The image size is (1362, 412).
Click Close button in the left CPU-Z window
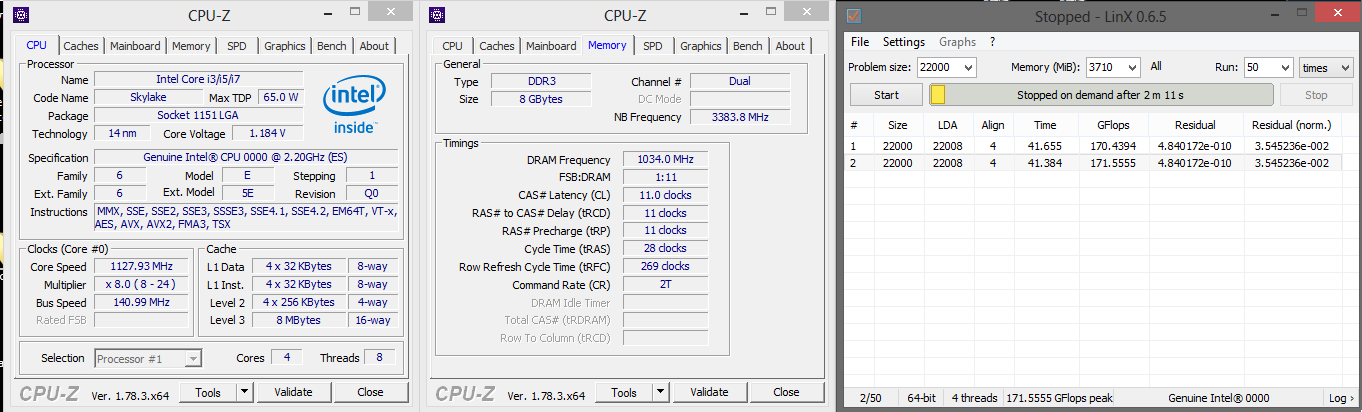(370, 393)
